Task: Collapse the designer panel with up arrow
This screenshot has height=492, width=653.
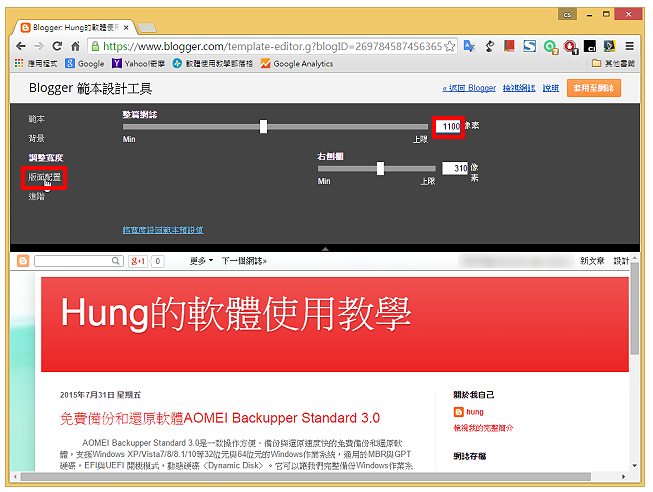Action: pyautogui.click(x=325, y=248)
